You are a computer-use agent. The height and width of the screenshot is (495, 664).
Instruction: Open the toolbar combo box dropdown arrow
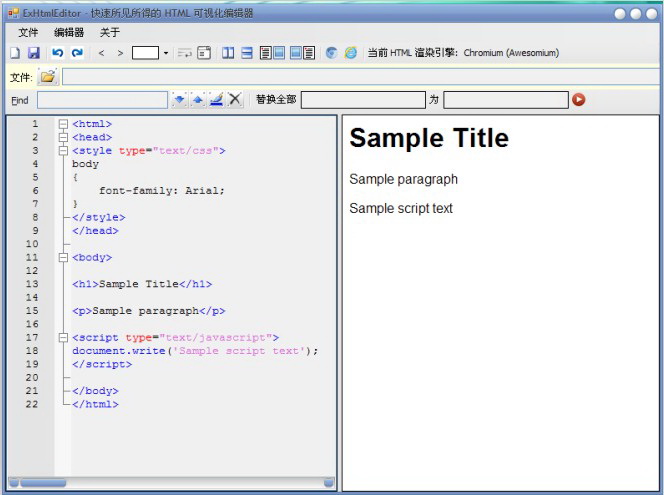click(166, 53)
